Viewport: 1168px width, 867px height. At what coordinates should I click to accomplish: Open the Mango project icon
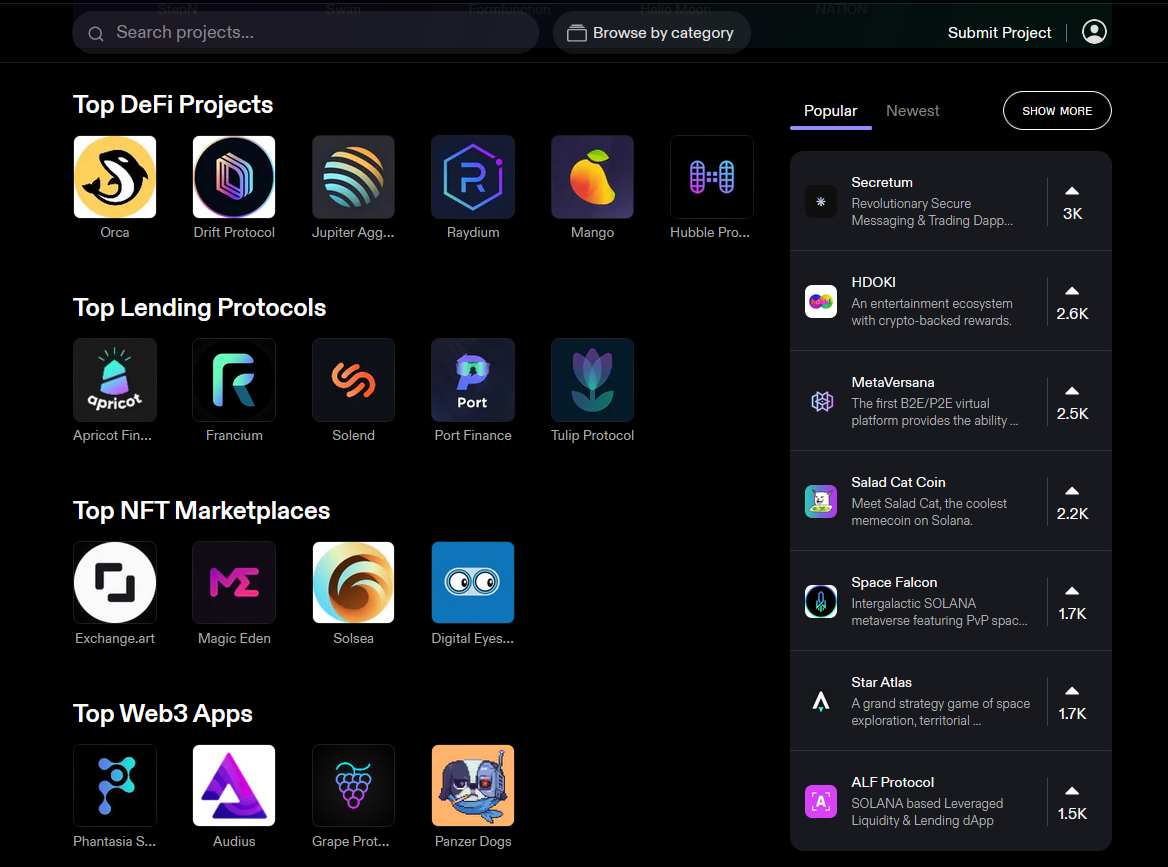click(x=592, y=177)
